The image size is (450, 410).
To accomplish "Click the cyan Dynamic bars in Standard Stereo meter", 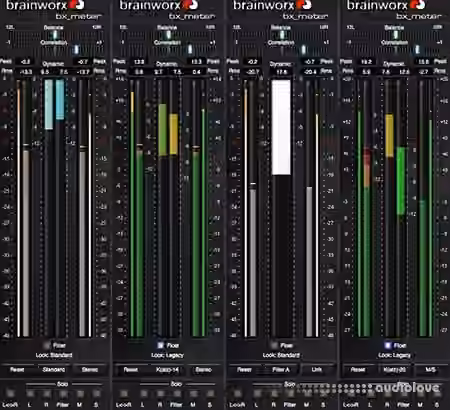I will point(55,104).
